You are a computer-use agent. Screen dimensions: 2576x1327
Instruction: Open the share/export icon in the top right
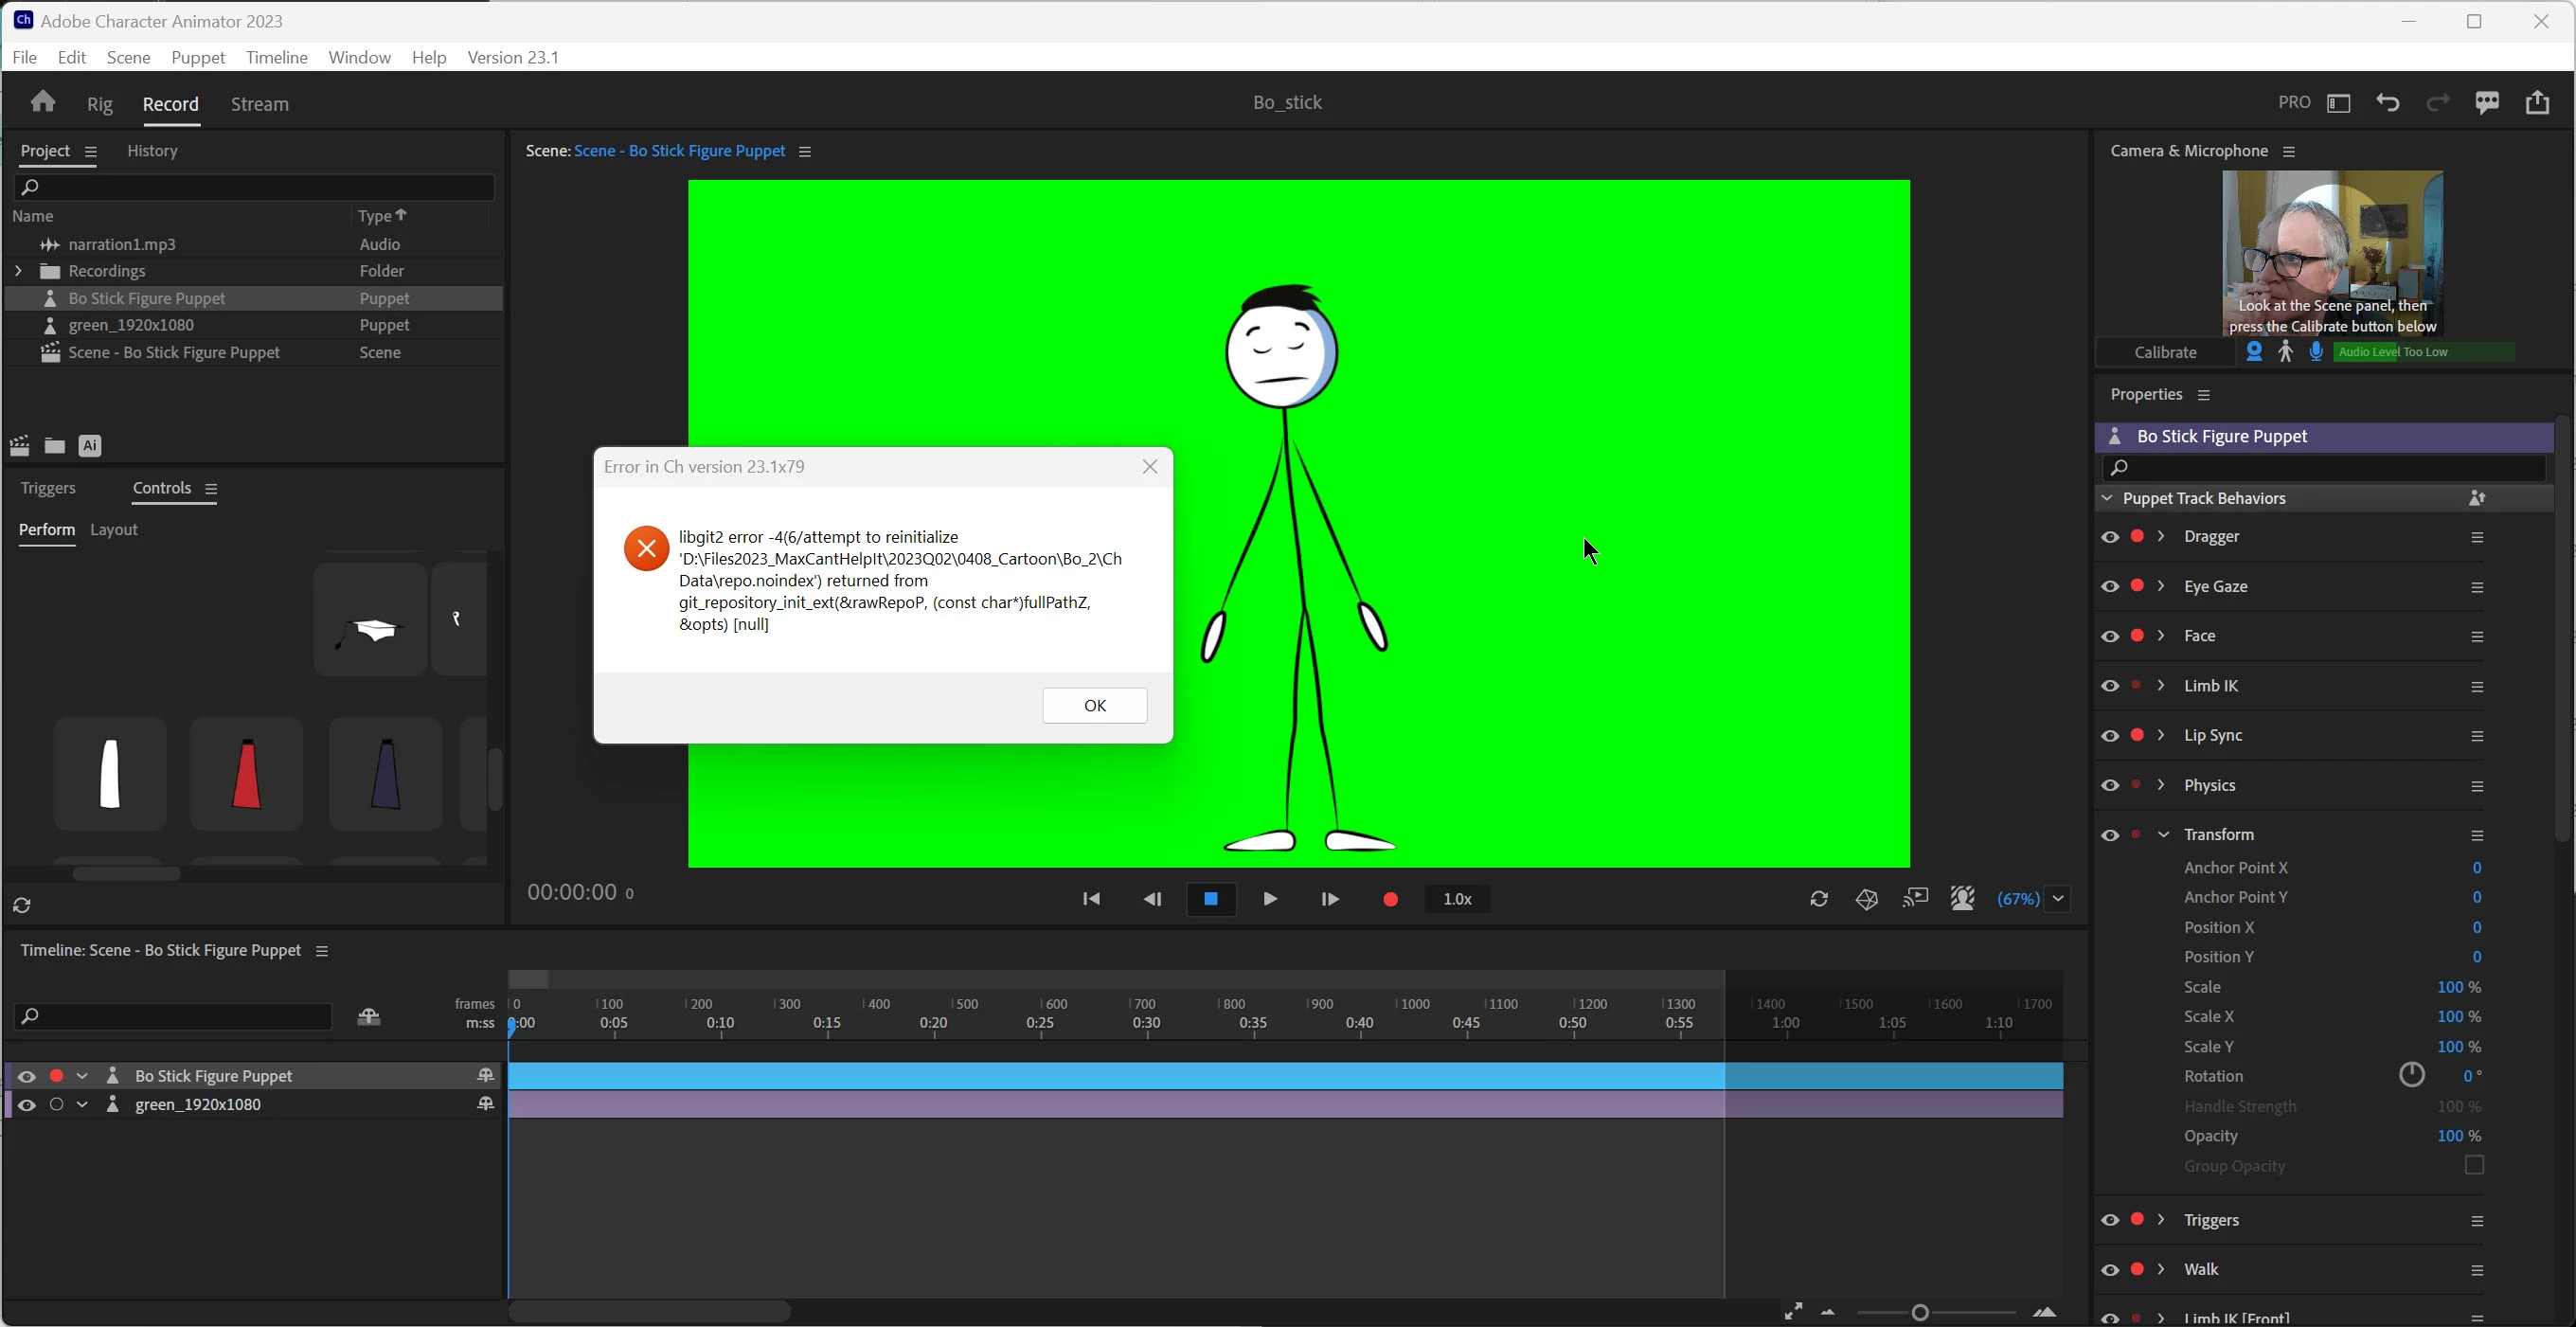click(x=2537, y=102)
